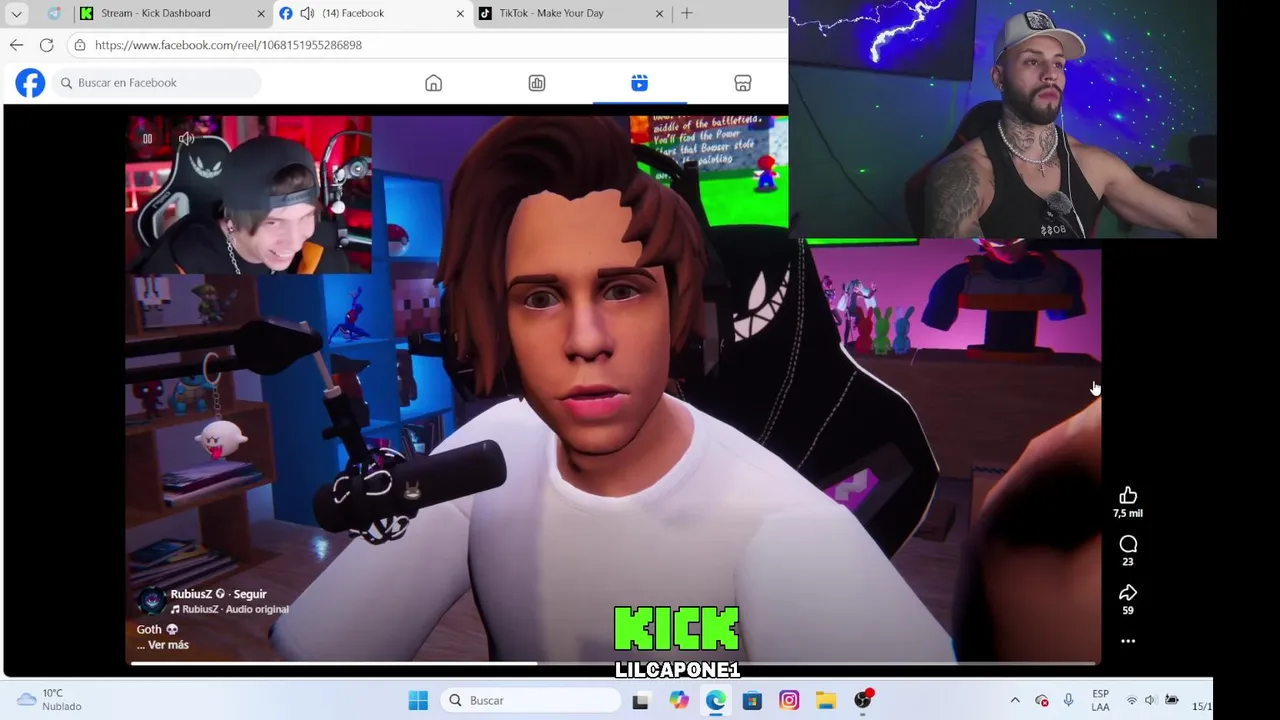
Task: Focus the URL address bar
Action: point(430,45)
